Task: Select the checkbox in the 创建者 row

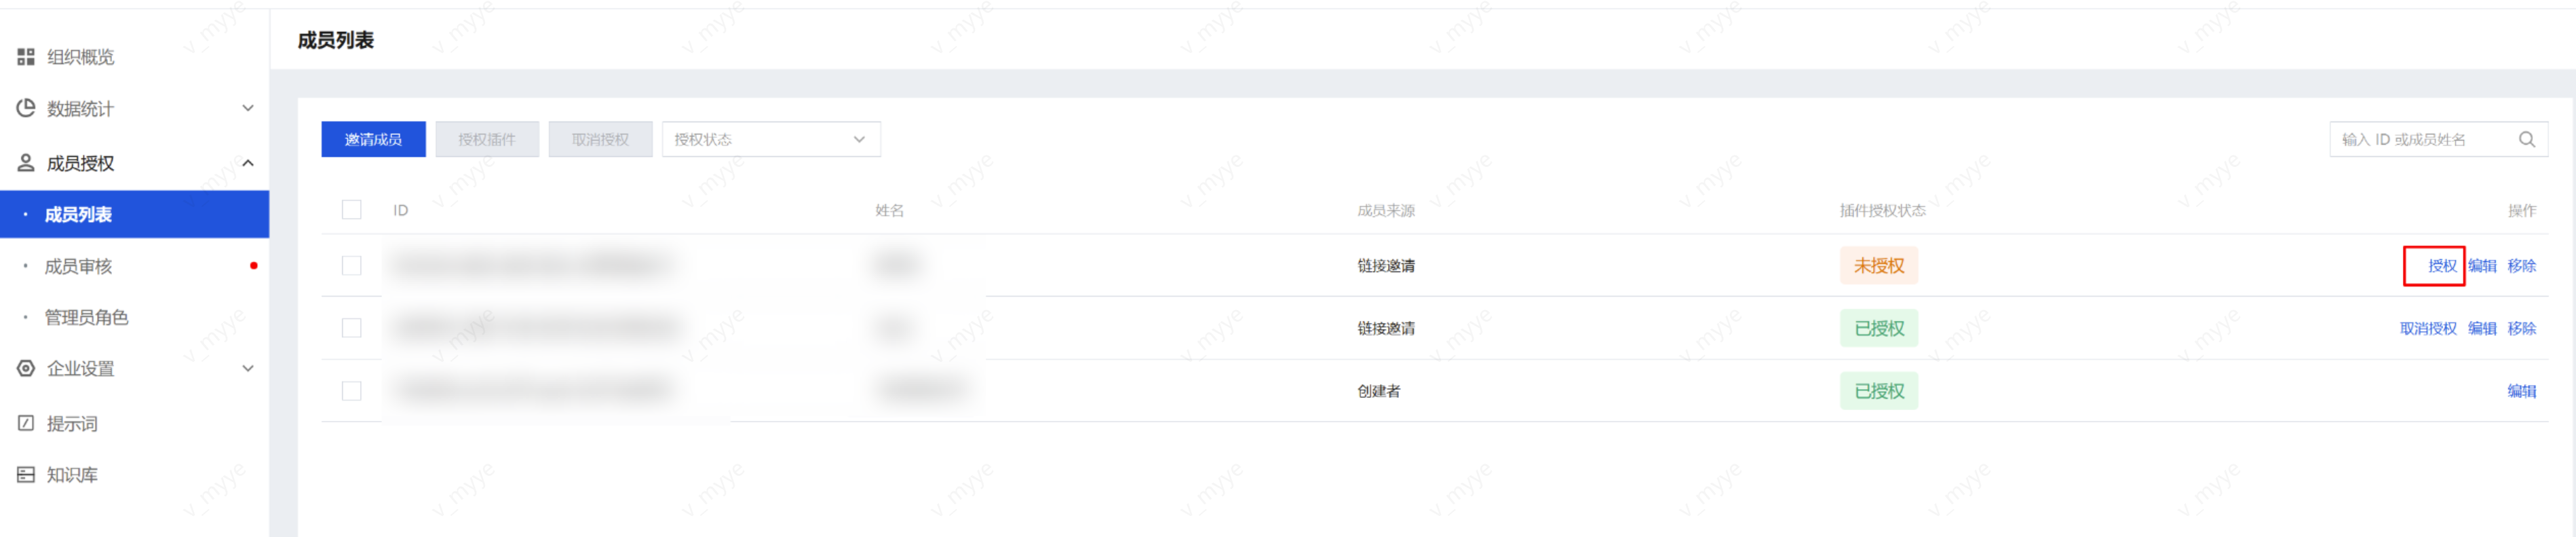Action: pos(351,391)
